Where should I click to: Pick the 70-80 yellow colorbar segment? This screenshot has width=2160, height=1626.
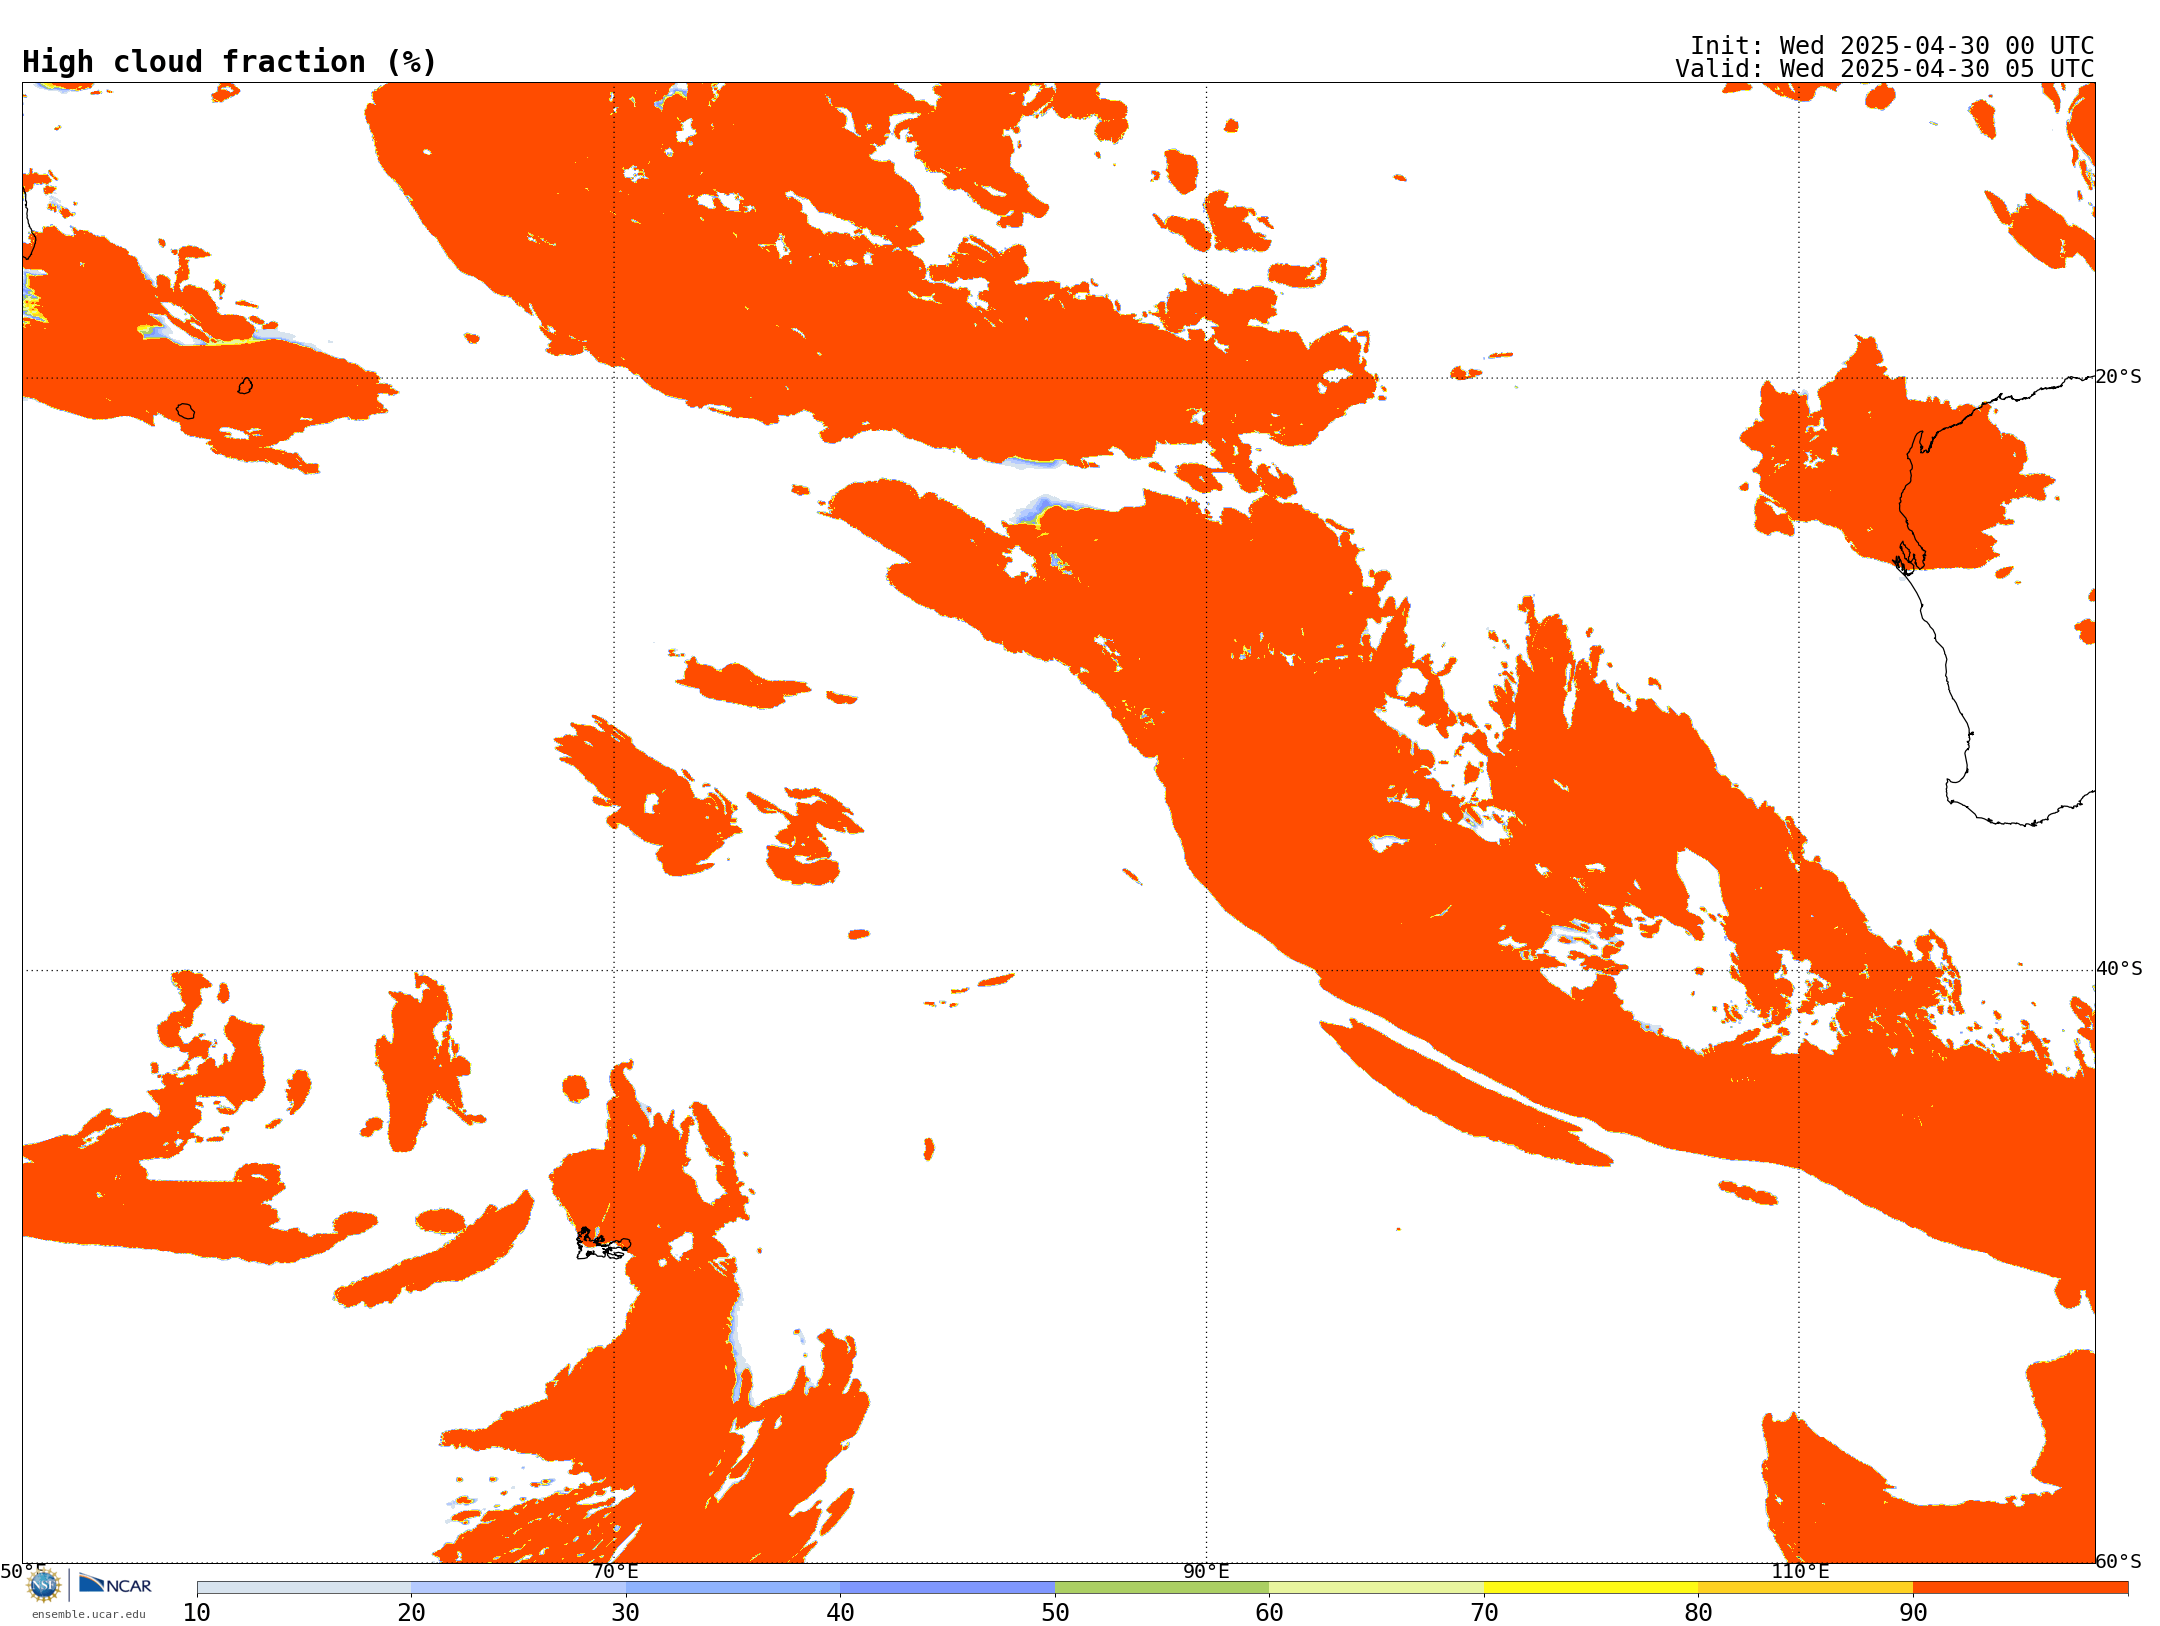(x=1591, y=1588)
